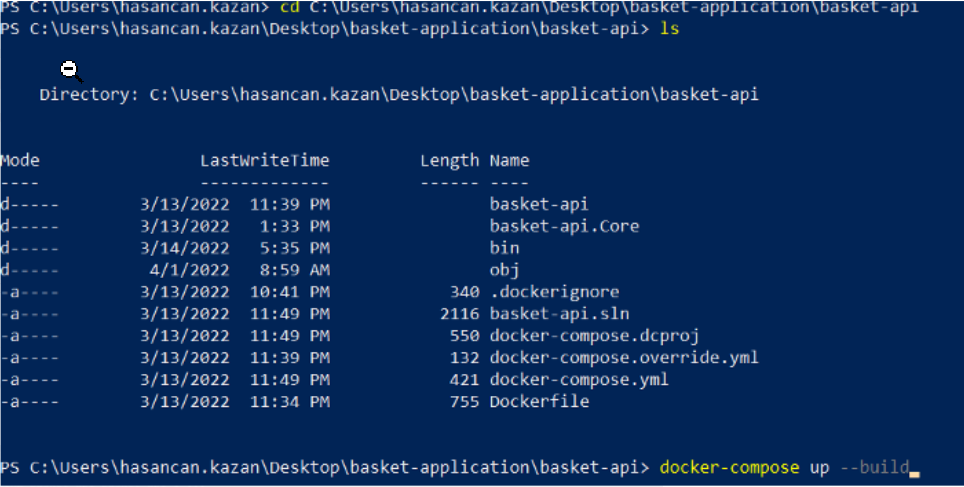964x487 pixels.
Task: Click the ls command on second line
Action: [670, 29]
